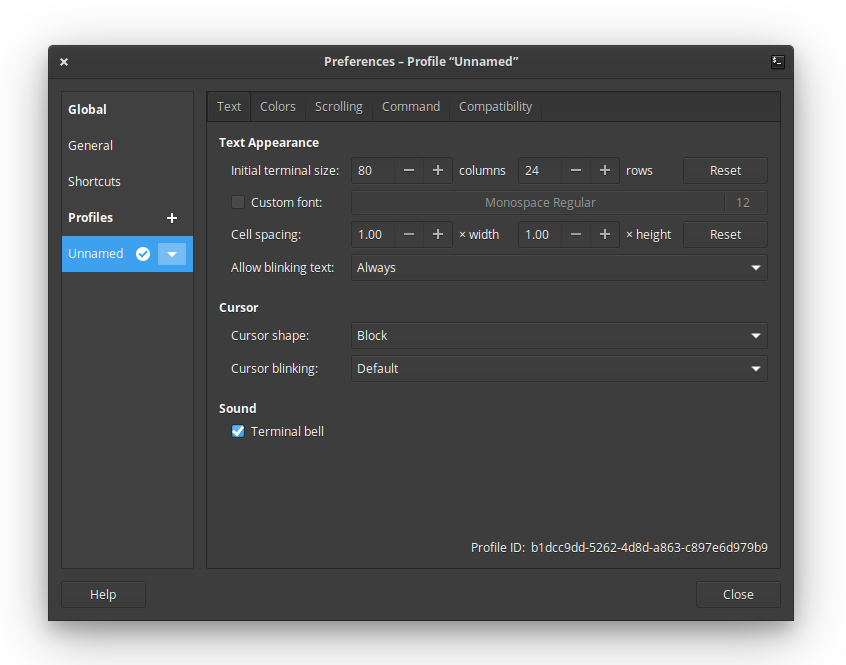The width and height of the screenshot is (846, 665).
Task: Open the Cursor shape dropdown
Action: click(558, 336)
